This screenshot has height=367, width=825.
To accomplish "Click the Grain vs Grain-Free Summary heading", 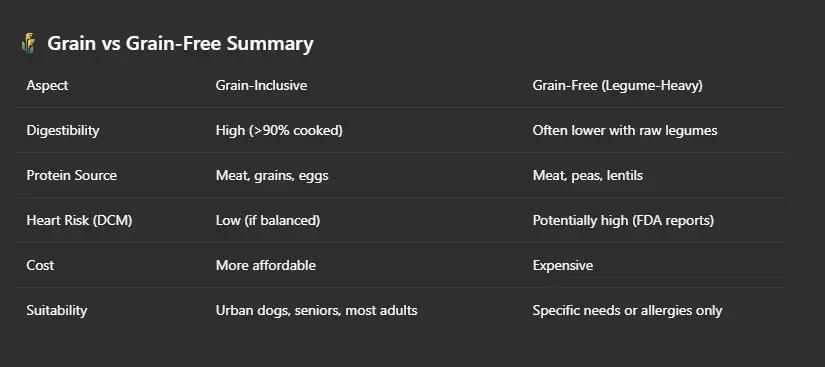I will (180, 43).
